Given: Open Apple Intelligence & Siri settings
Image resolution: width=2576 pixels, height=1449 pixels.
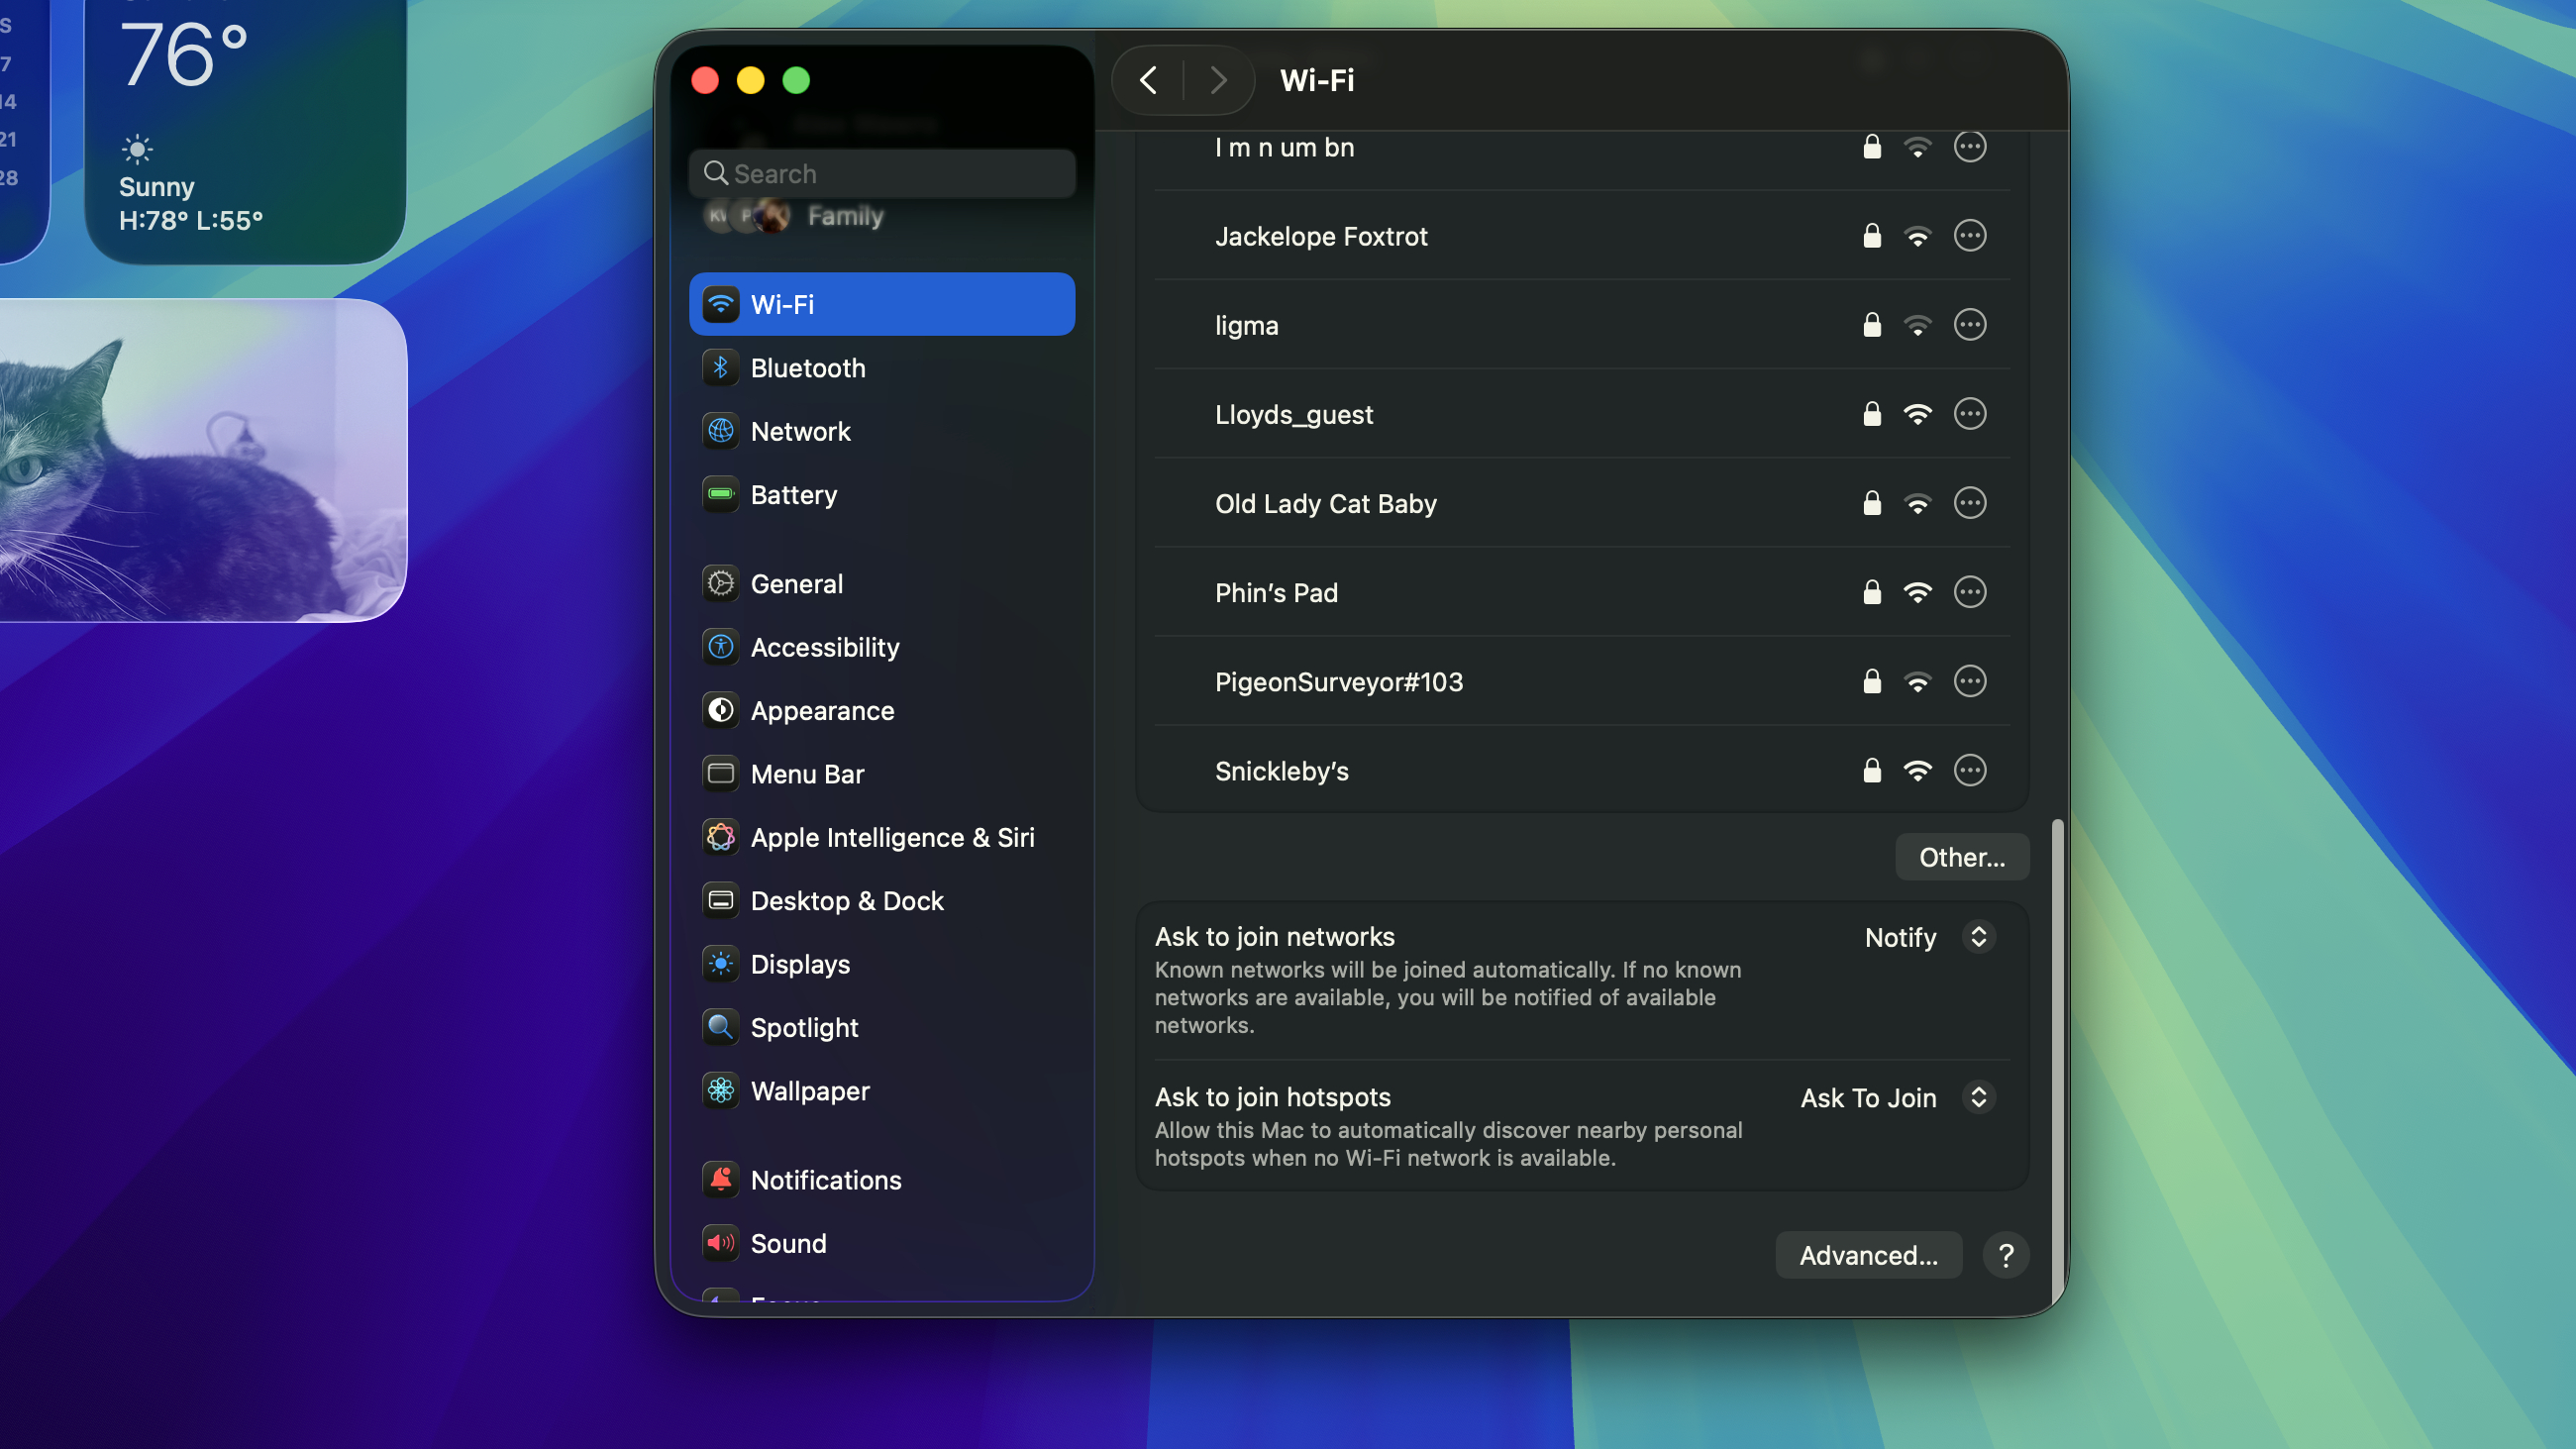Looking at the screenshot, I should 891,837.
